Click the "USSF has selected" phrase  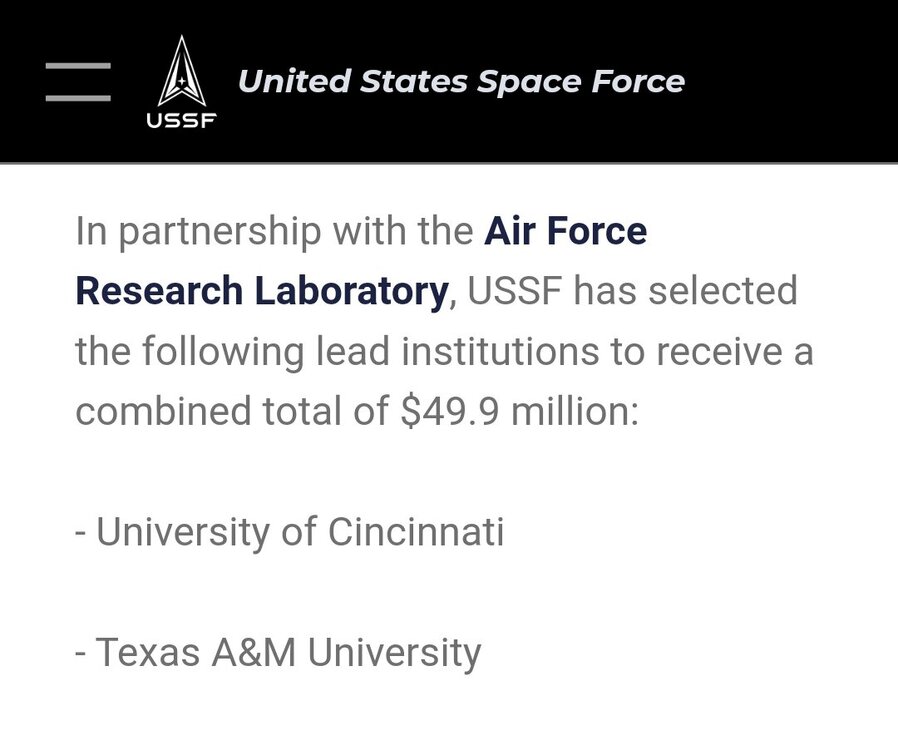point(632,291)
